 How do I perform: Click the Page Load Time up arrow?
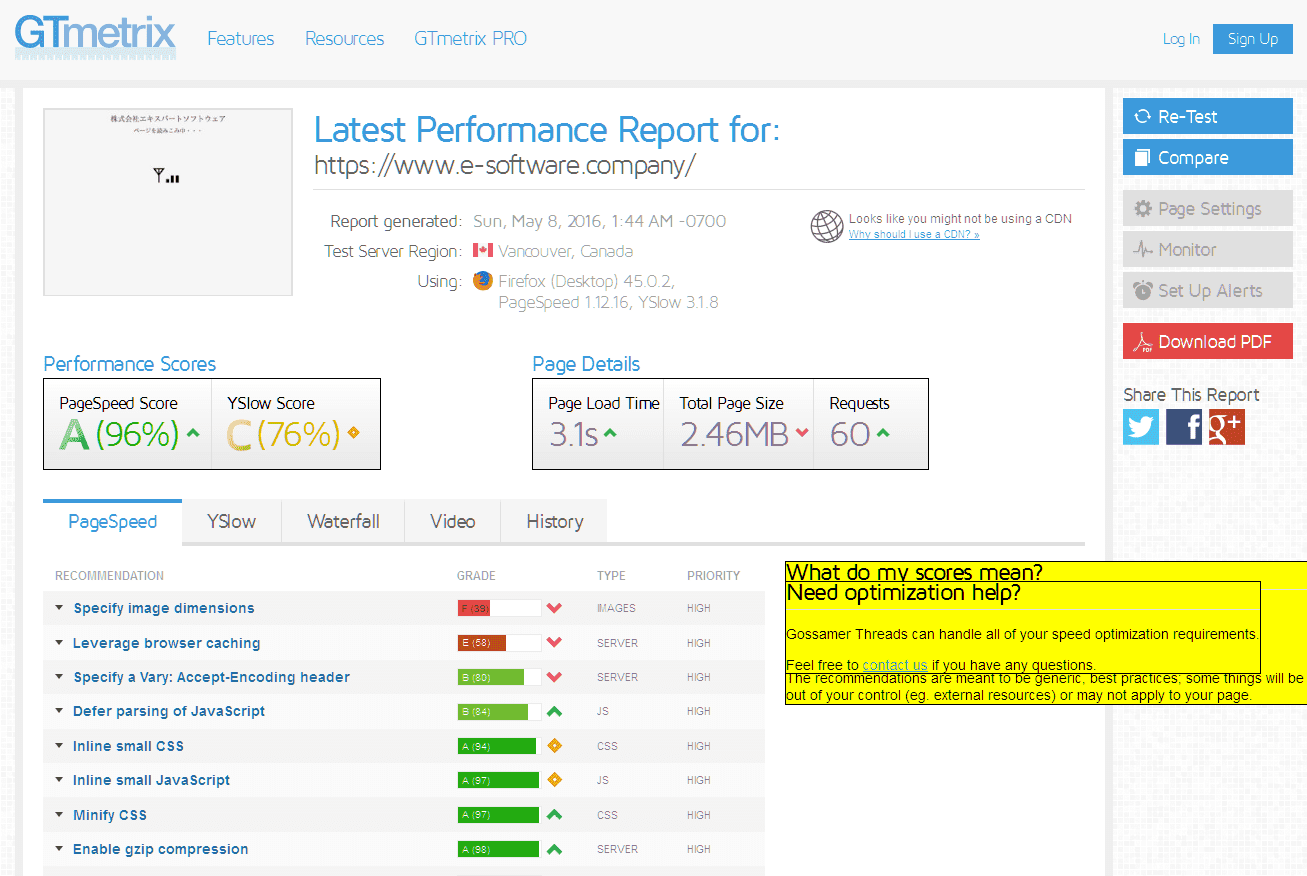[610, 434]
